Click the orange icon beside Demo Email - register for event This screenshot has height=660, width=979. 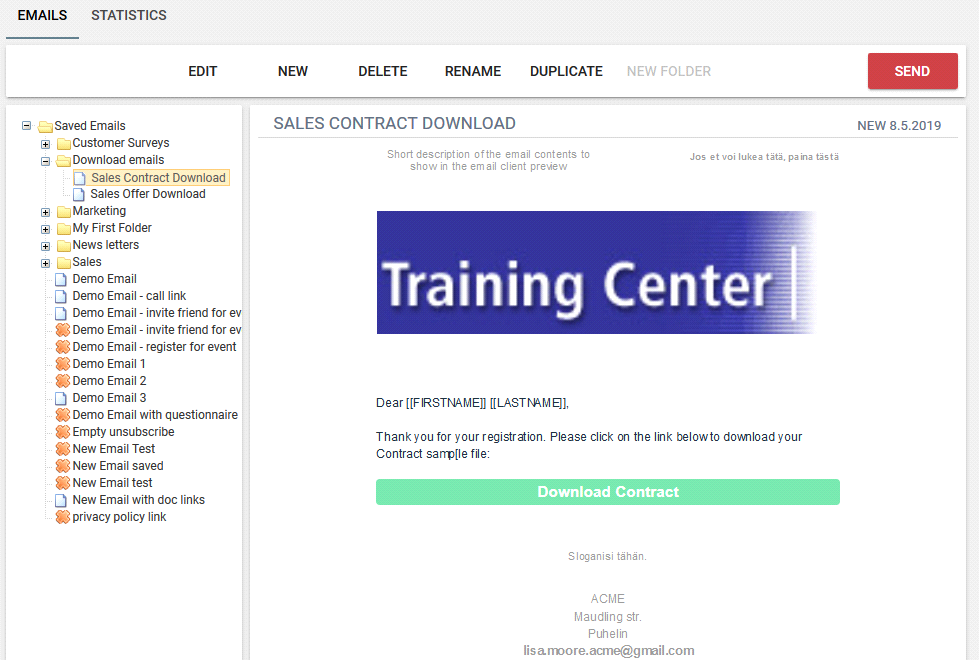62,347
